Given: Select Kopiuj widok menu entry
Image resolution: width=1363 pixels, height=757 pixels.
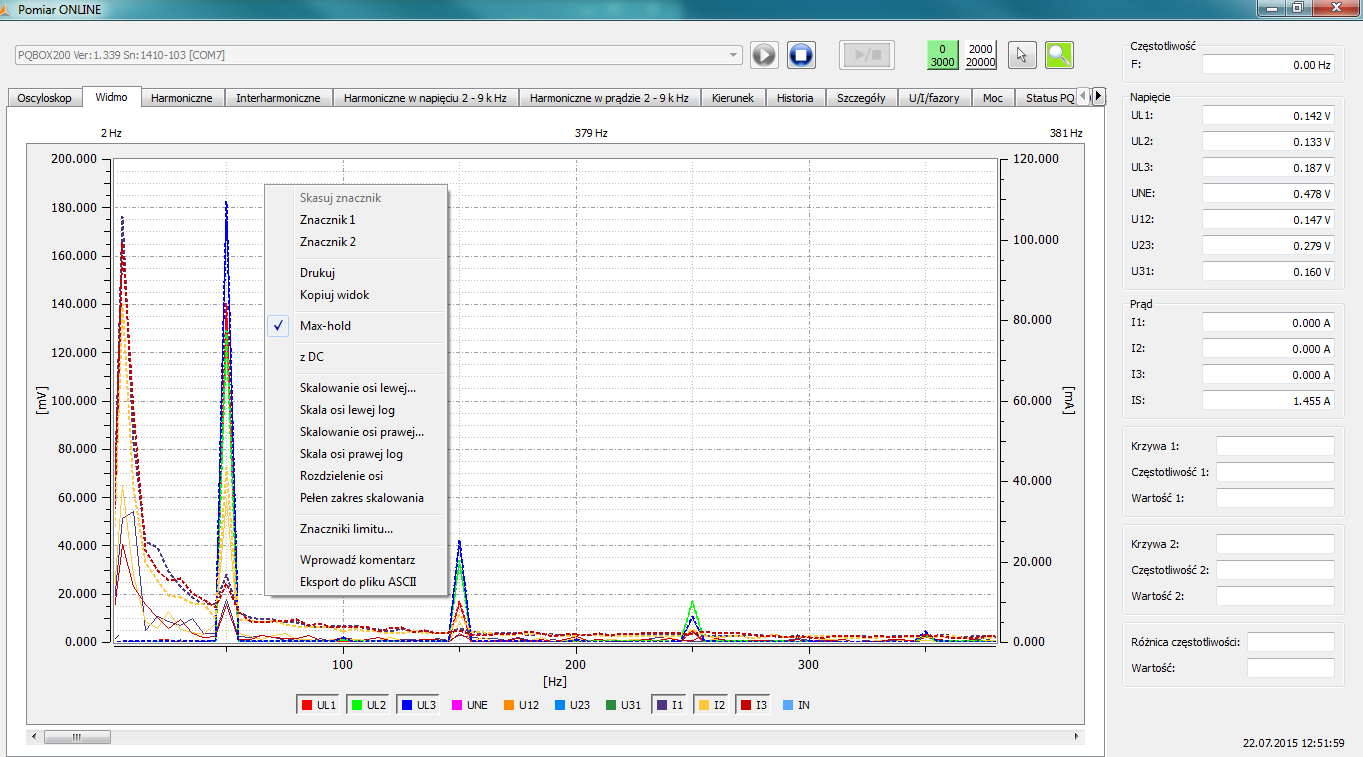Looking at the screenshot, I should coord(356,295).
